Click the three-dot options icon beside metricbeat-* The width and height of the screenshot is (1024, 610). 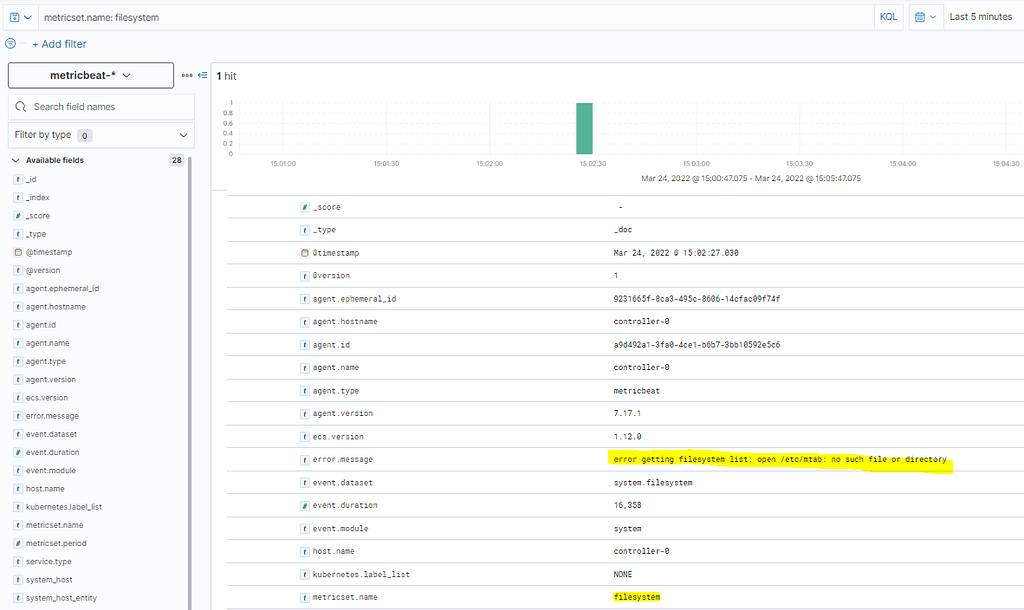point(188,75)
